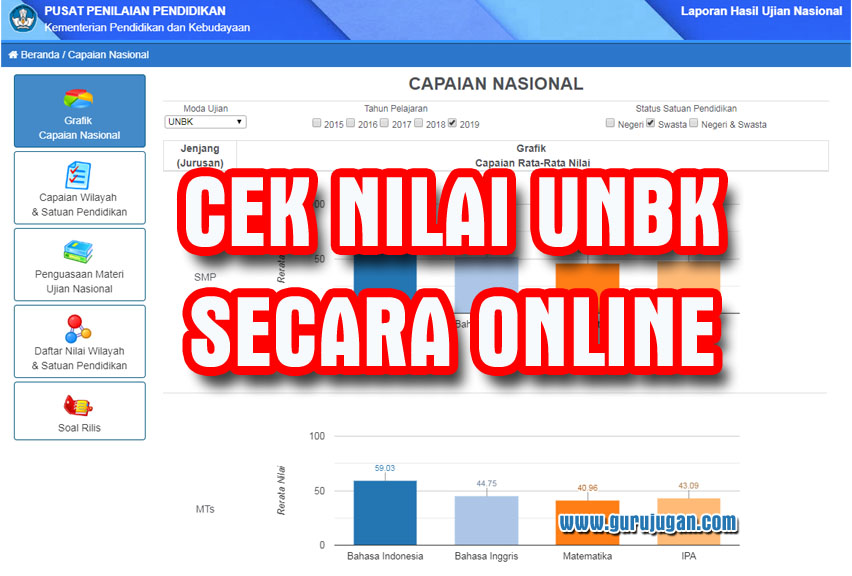The width and height of the screenshot is (852, 576).
Task: Click PUSAT PENILAIAN PENDIDIKAN header text
Action: [135, 11]
